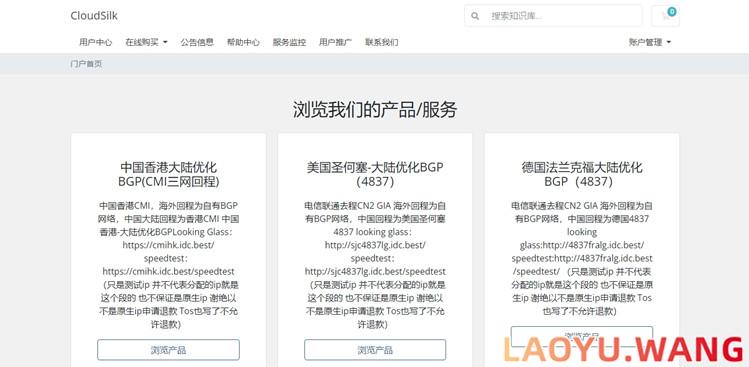Image resolution: width=749 pixels, height=367 pixels.
Task: Click the 中国香港大陆优化 BGP(CMI三网回程) title
Action: pyautogui.click(x=168, y=174)
